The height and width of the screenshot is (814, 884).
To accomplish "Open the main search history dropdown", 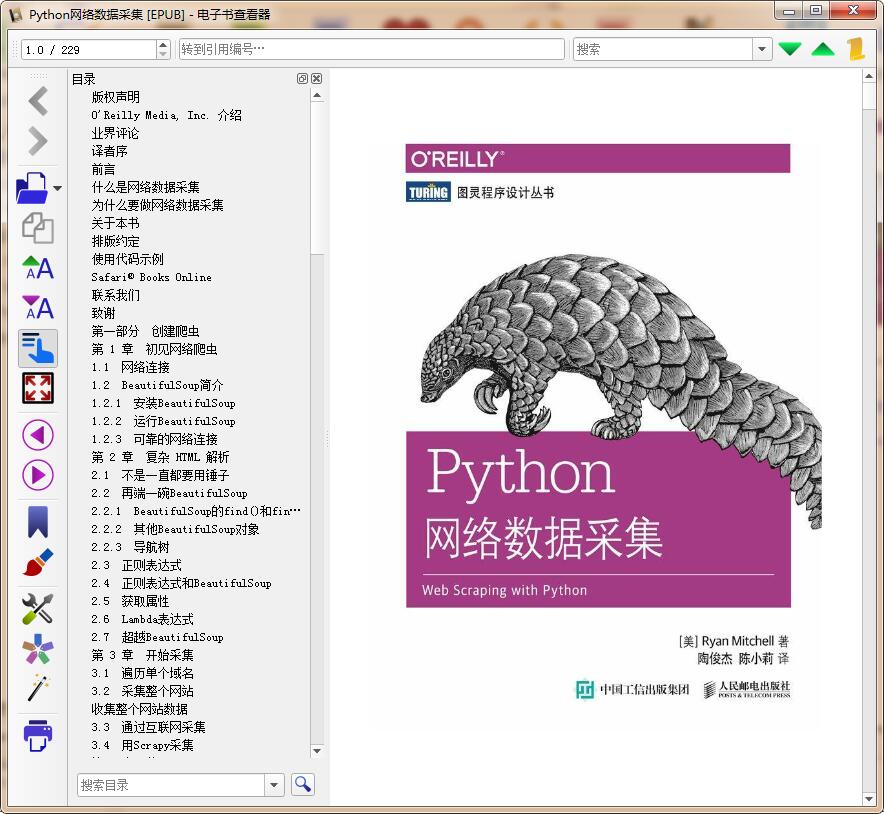I will click(x=762, y=49).
